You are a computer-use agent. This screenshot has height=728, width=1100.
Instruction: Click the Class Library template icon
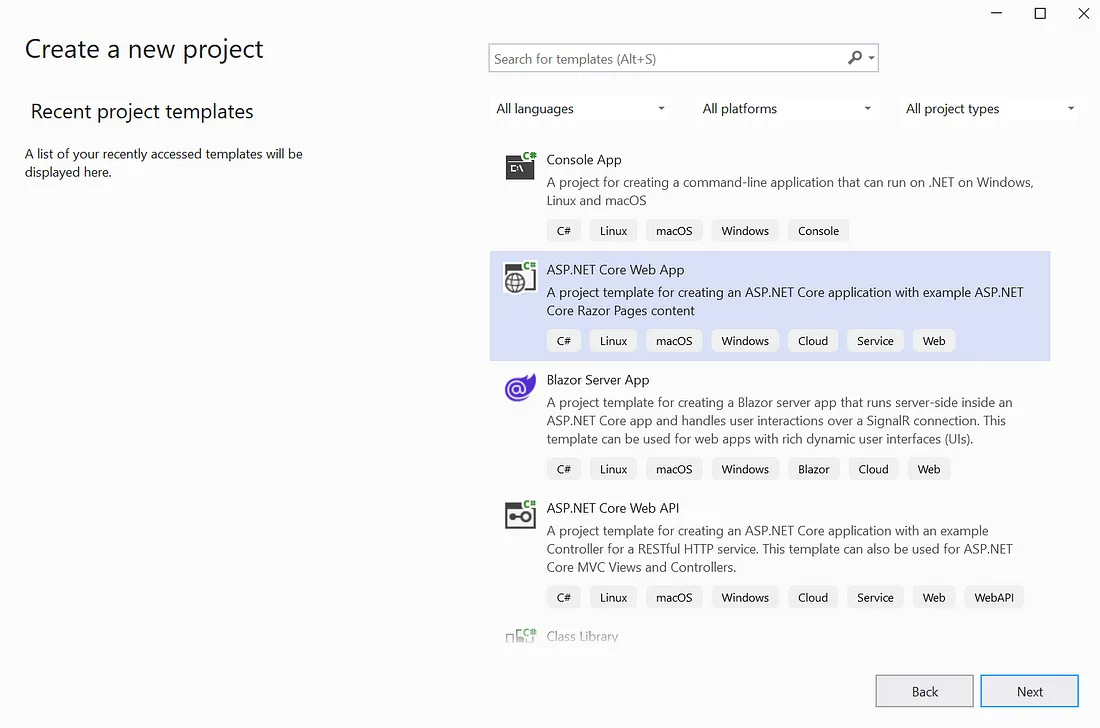(x=520, y=636)
